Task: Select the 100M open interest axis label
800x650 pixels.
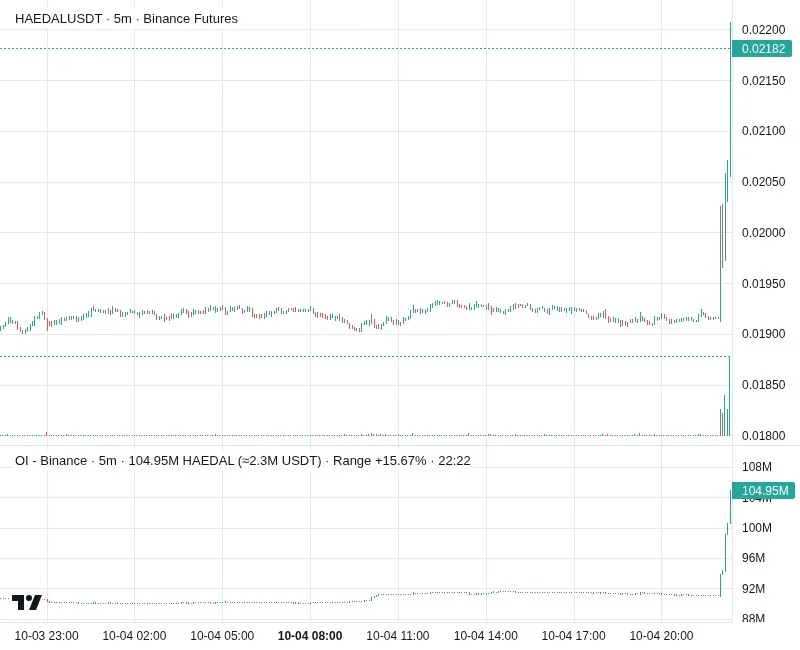Action: [757, 528]
